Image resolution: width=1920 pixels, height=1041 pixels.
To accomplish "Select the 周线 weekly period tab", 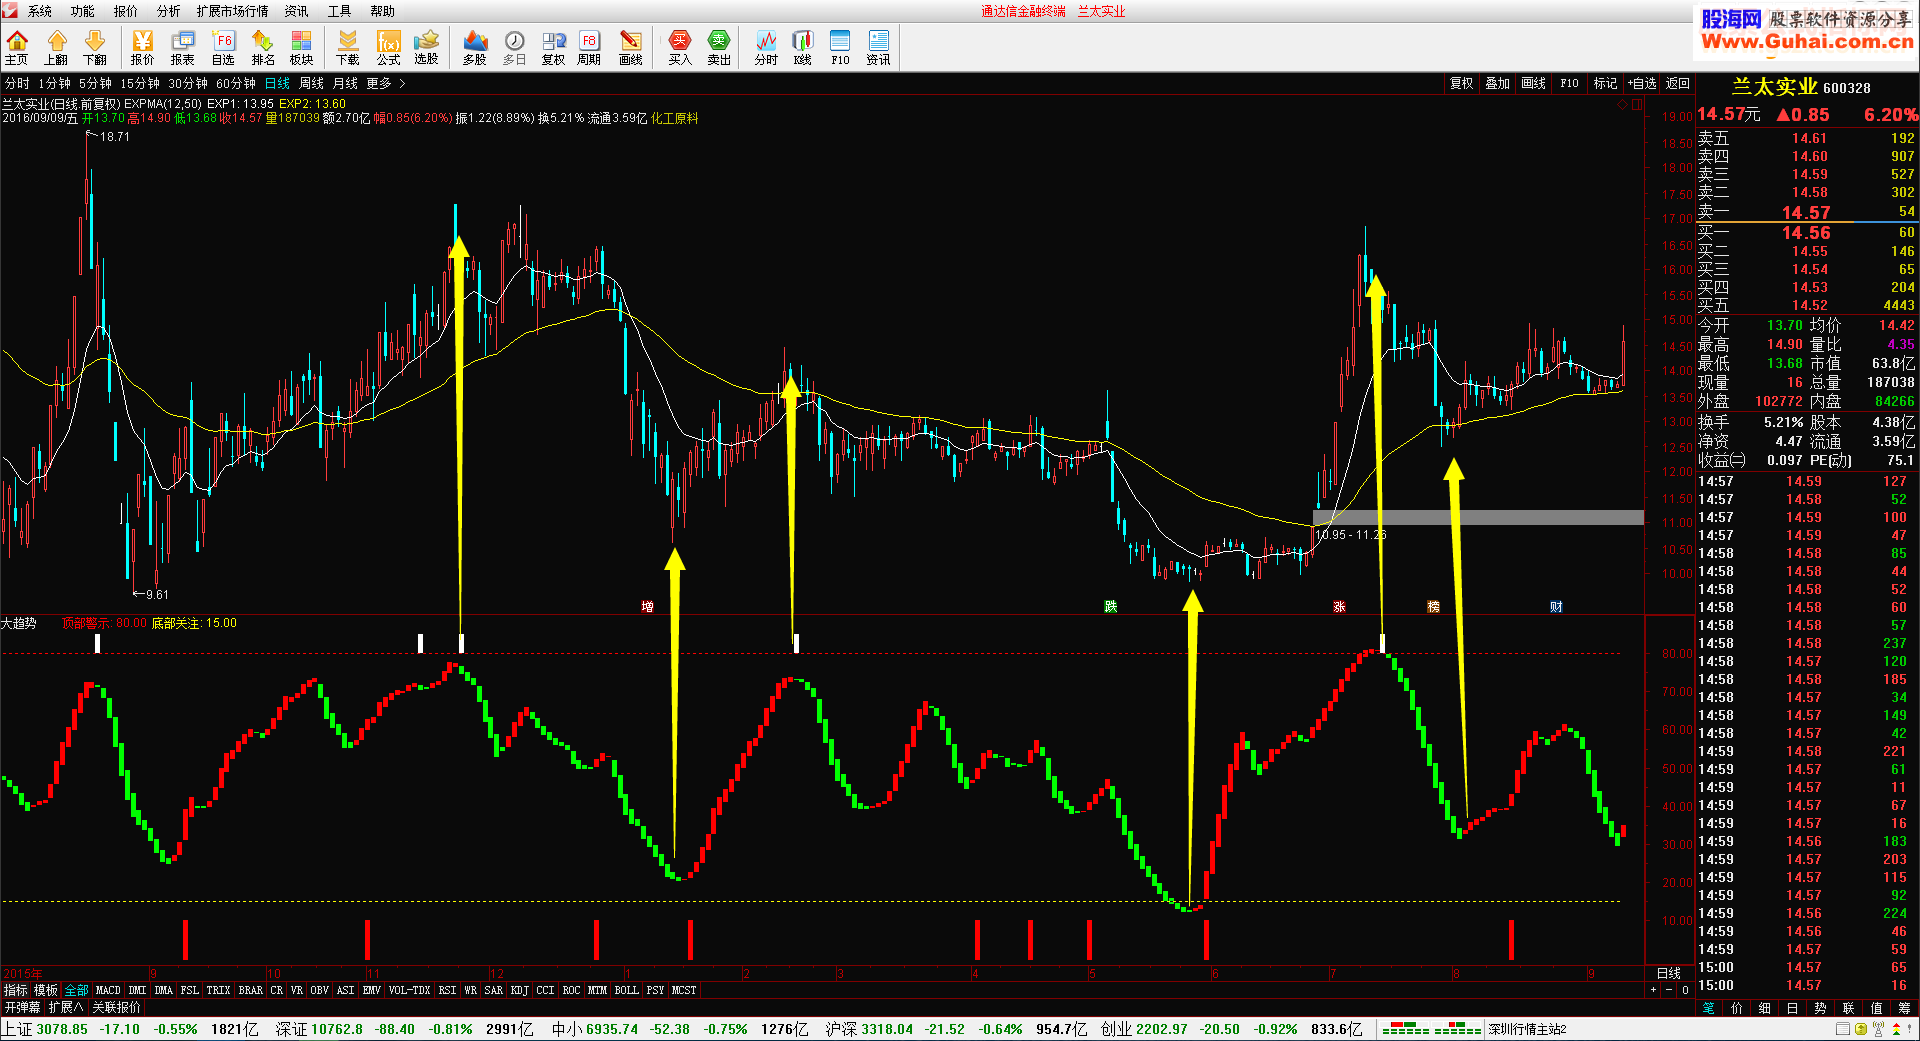I will 312,84.
